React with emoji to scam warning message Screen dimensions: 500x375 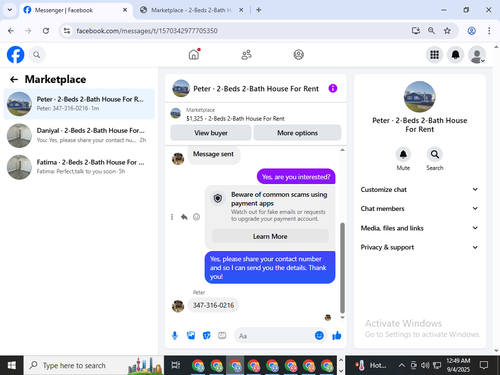pos(196,217)
